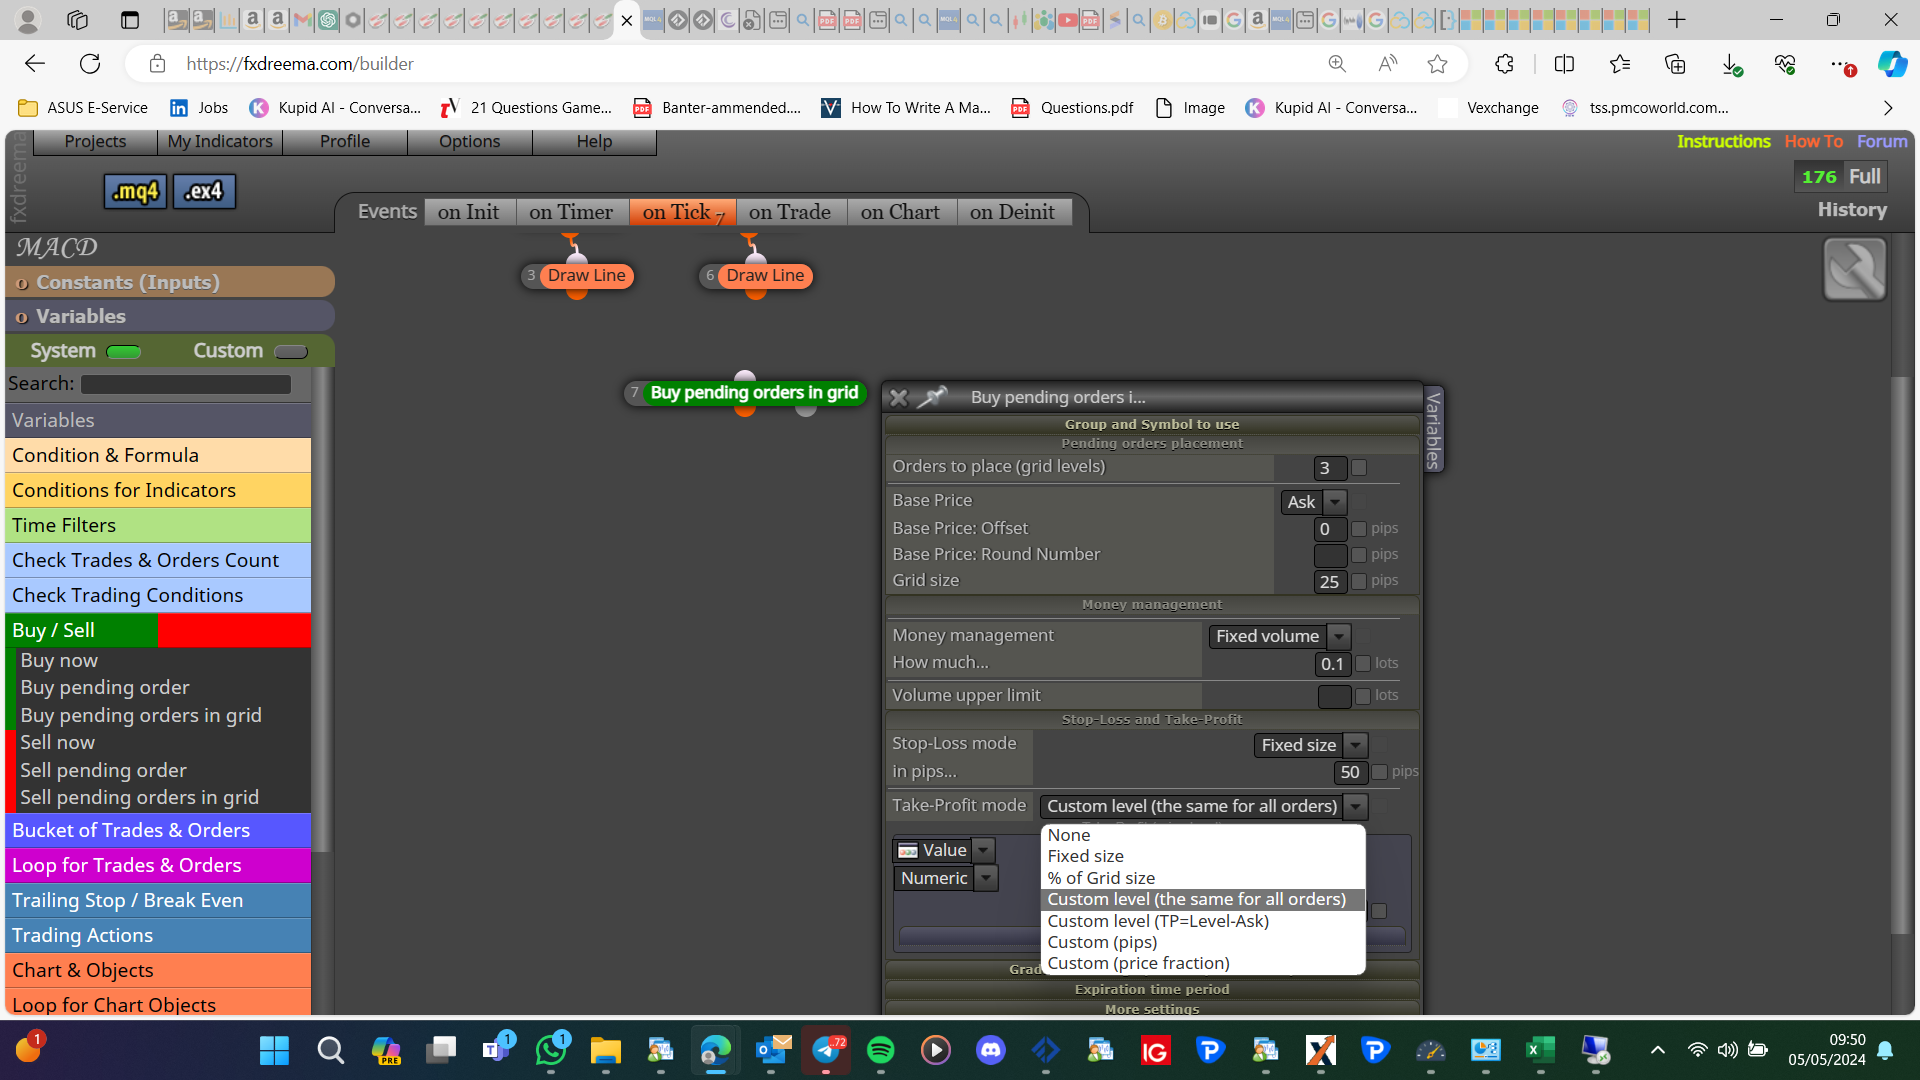Open History panel
The height and width of the screenshot is (1080, 1920).
(x=1852, y=210)
